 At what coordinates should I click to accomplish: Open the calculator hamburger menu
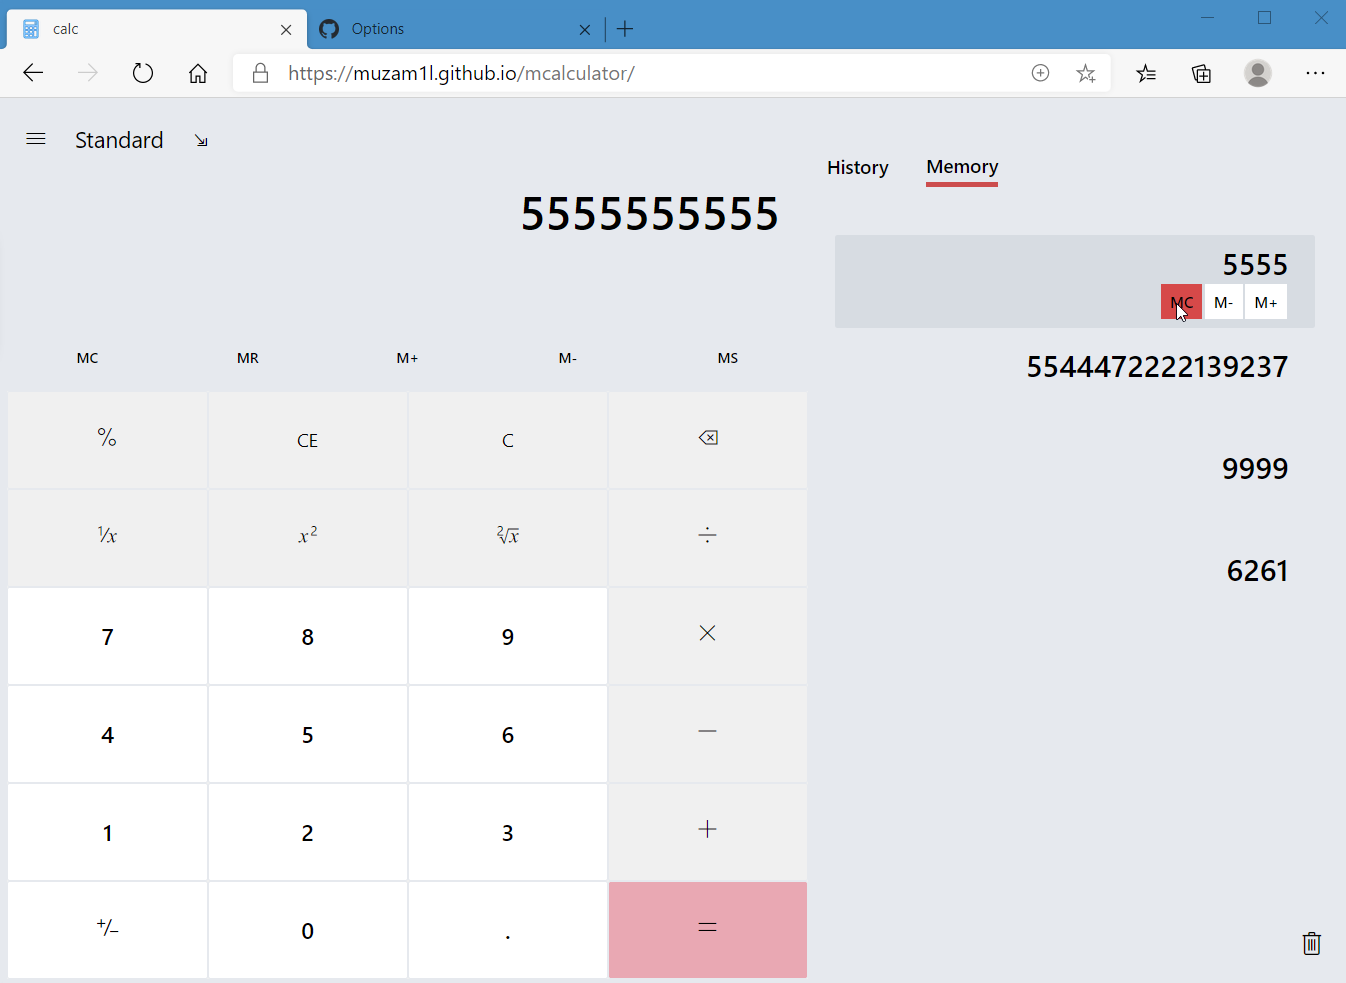coord(36,139)
